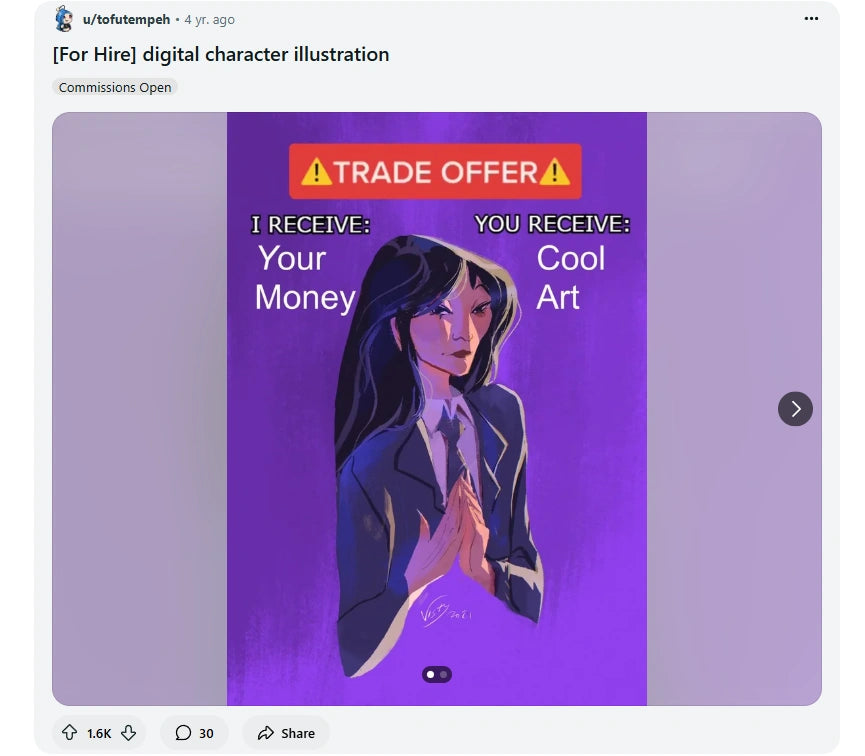Open the u/tofutempeh user profile link
This screenshot has width=865, height=756.
[x=126, y=19]
